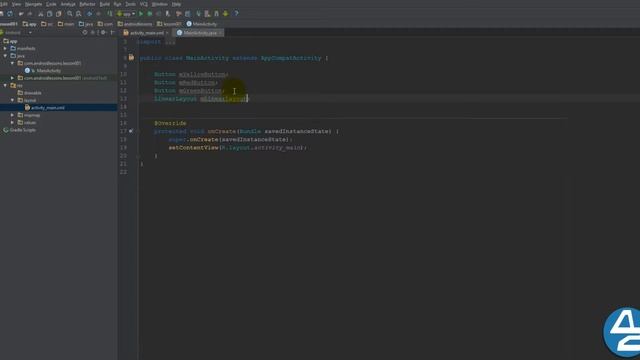
Task: Collapse the res folder arrow
Action: 5,86
